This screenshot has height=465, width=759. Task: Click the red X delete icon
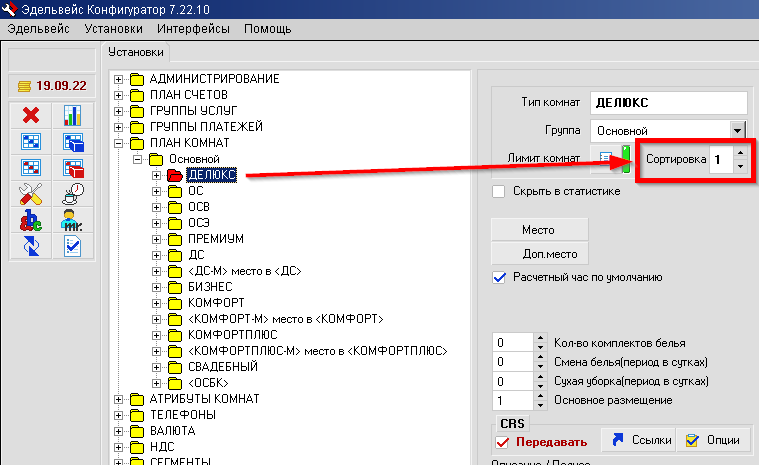30,116
